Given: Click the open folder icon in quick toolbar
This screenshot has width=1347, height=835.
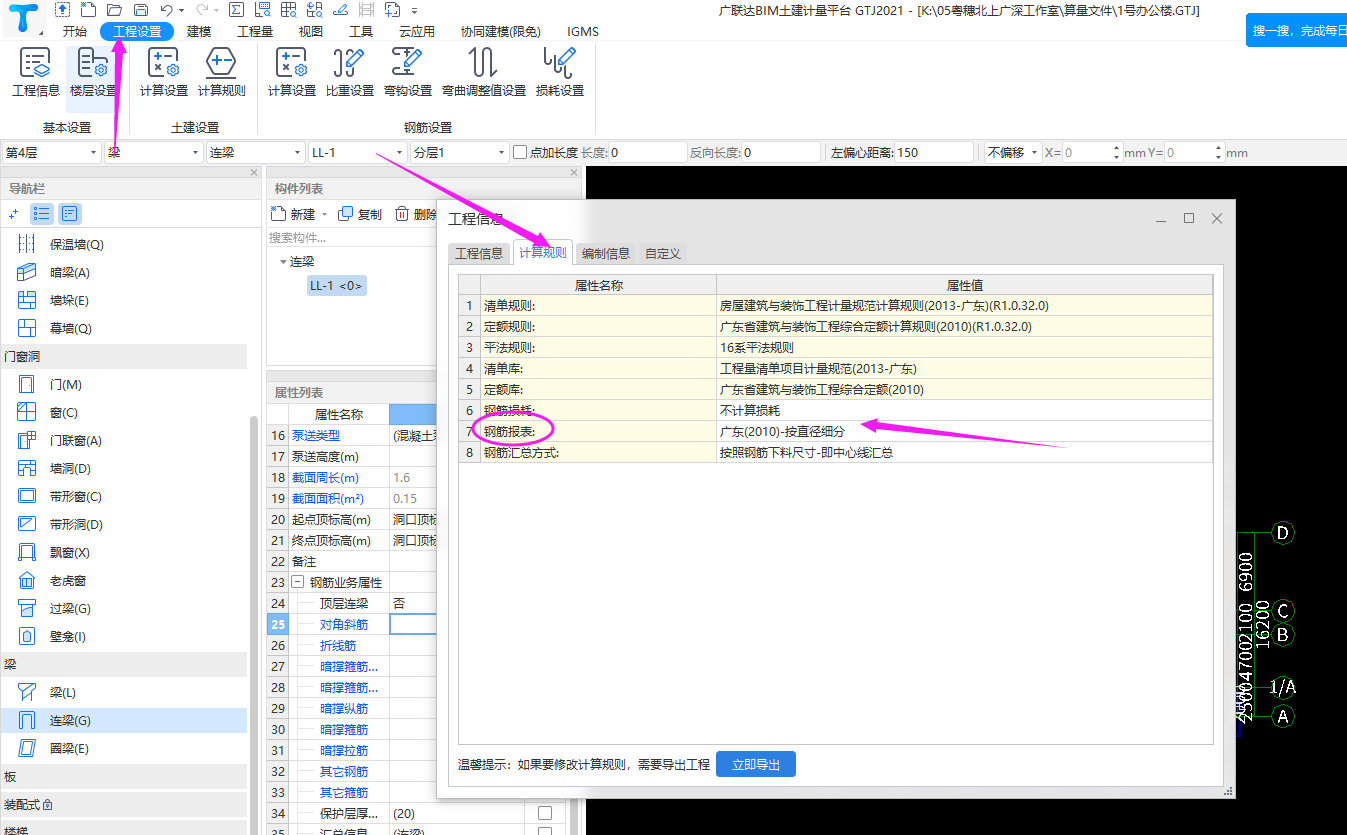Looking at the screenshot, I should coord(115,10).
